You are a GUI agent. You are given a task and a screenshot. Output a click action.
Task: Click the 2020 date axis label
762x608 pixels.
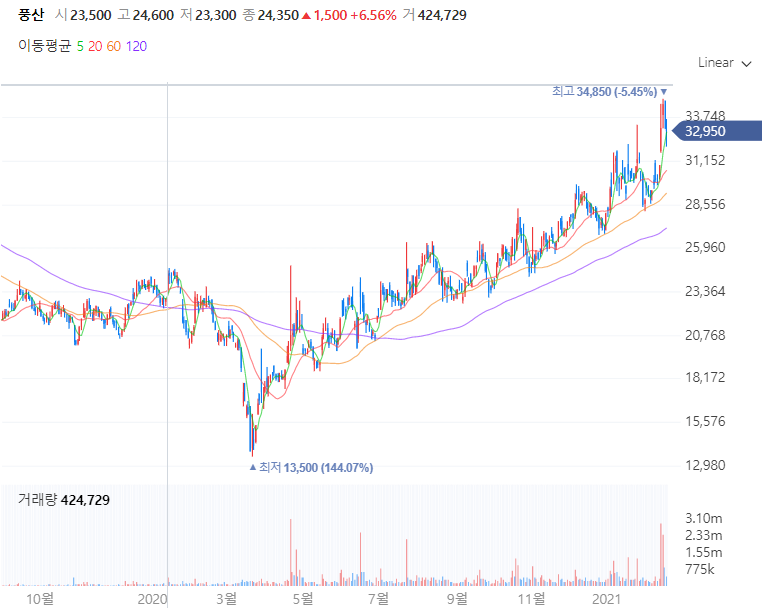coord(152,599)
